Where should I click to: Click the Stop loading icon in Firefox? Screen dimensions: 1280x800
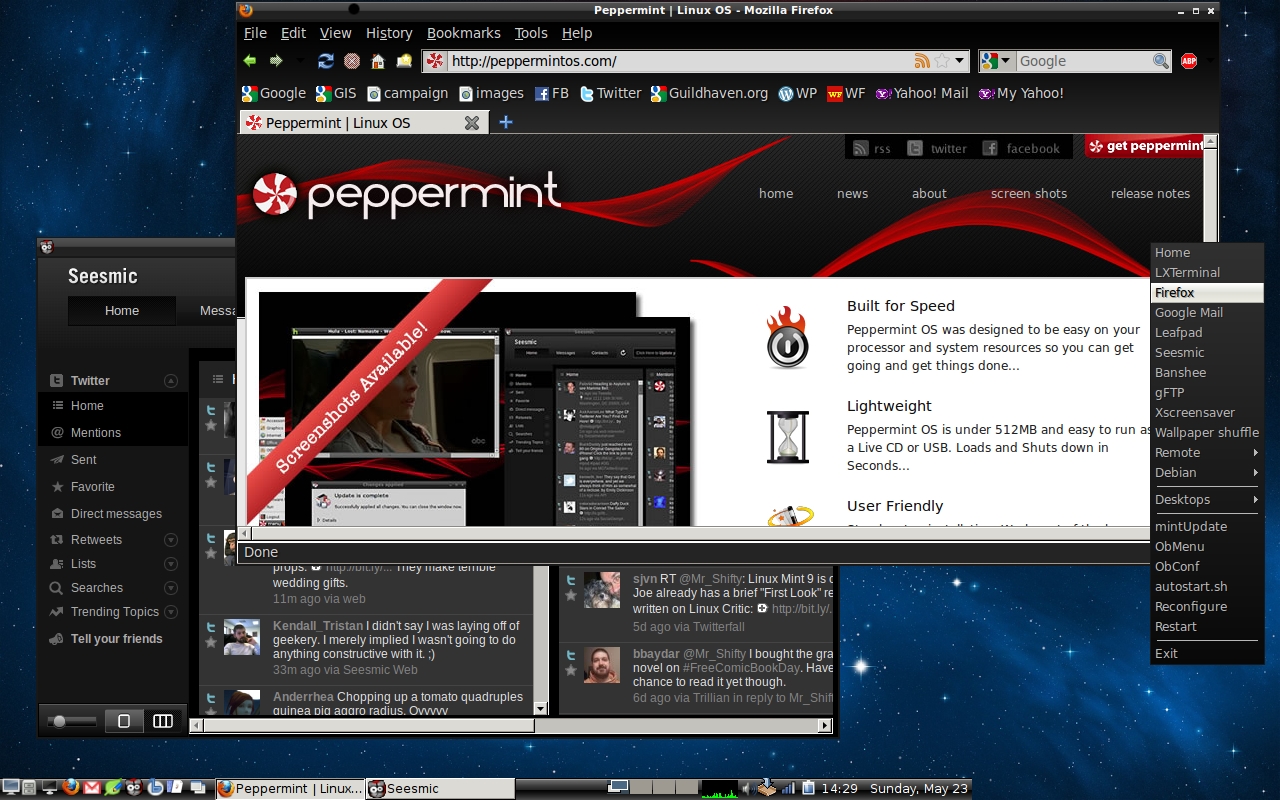[352, 61]
